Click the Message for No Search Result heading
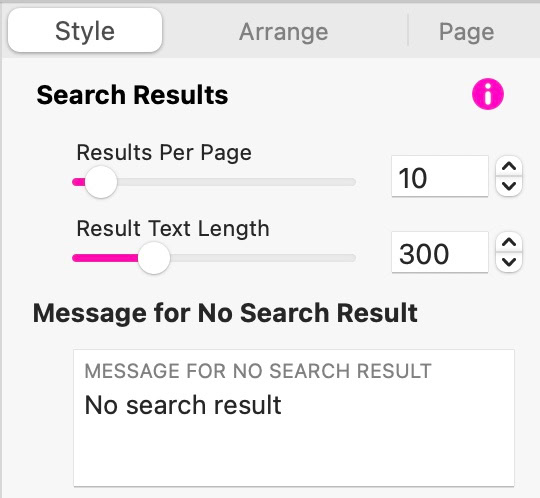The image size is (540, 498). coord(225,313)
